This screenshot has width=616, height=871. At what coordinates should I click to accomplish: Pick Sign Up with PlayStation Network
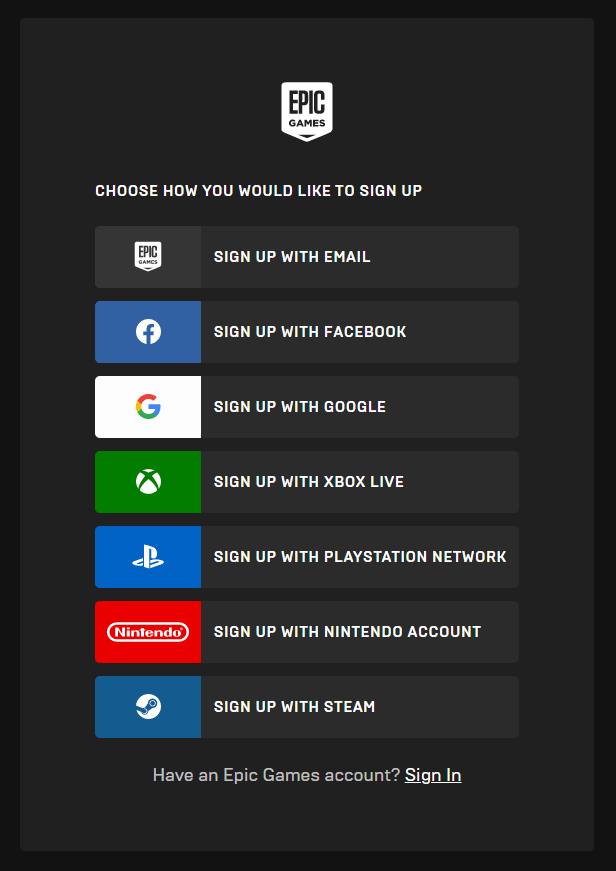[x=360, y=557]
